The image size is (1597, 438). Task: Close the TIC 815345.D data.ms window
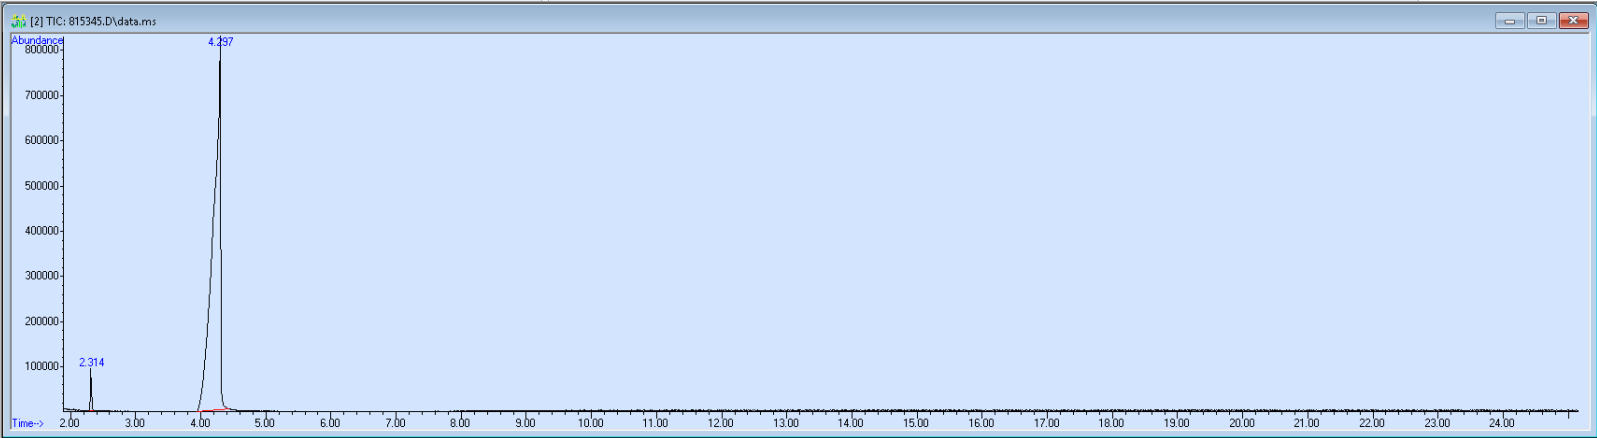[1573, 20]
